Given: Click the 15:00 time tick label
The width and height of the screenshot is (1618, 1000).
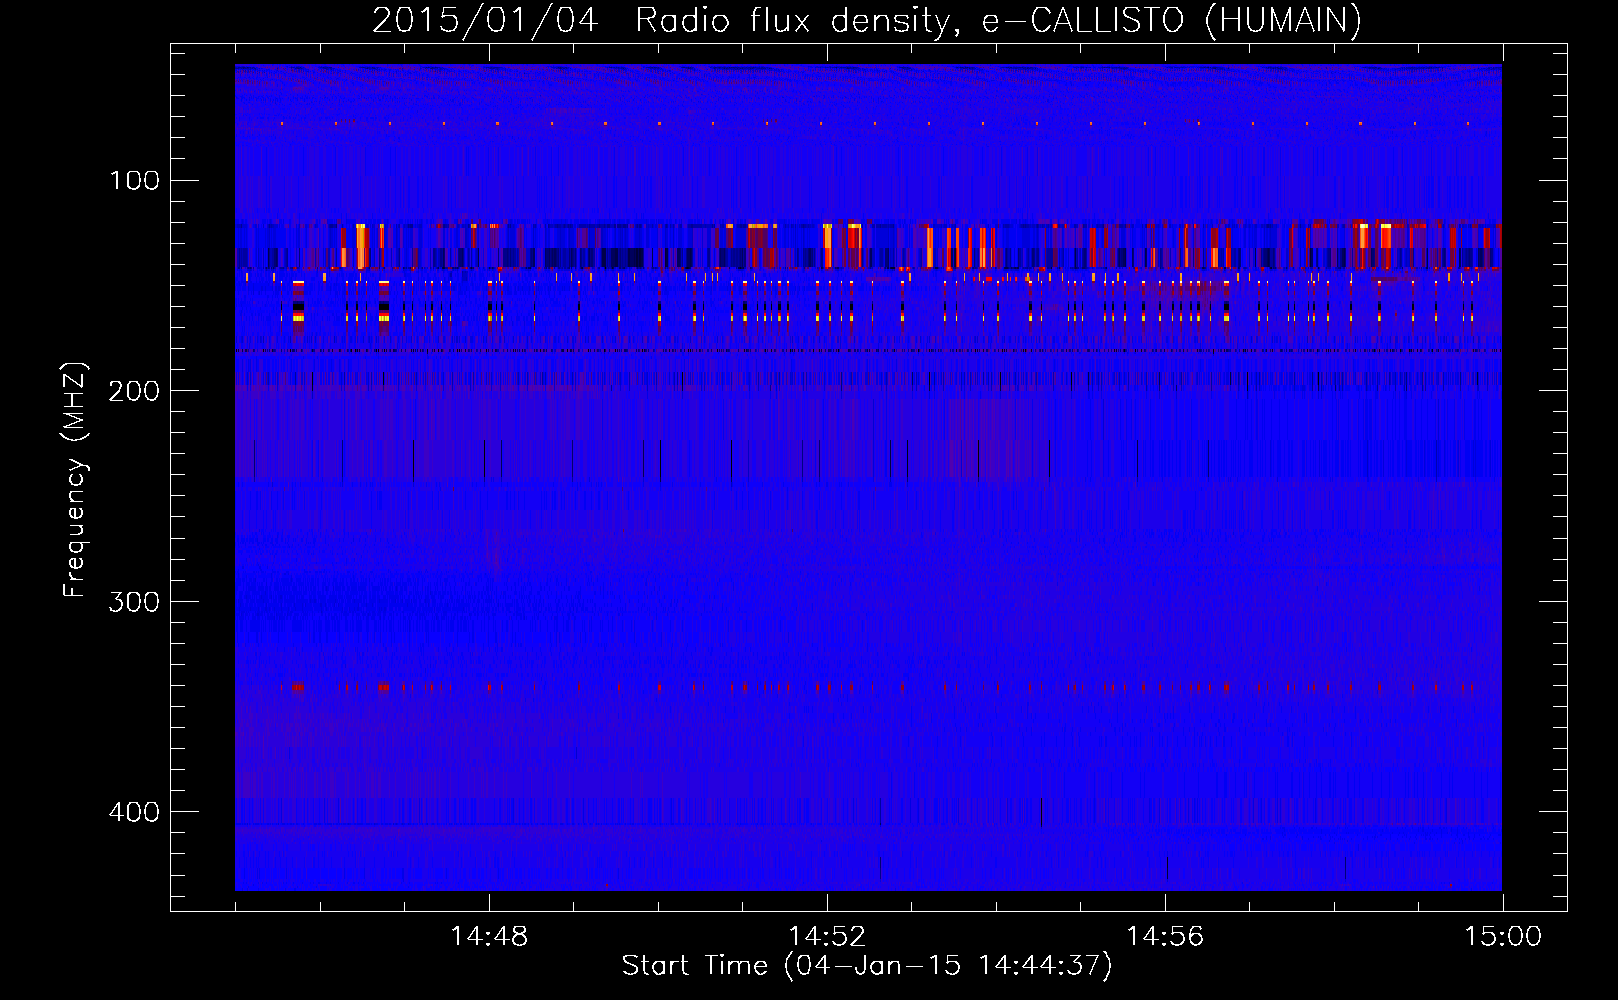Looking at the screenshot, I should 1503,937.
